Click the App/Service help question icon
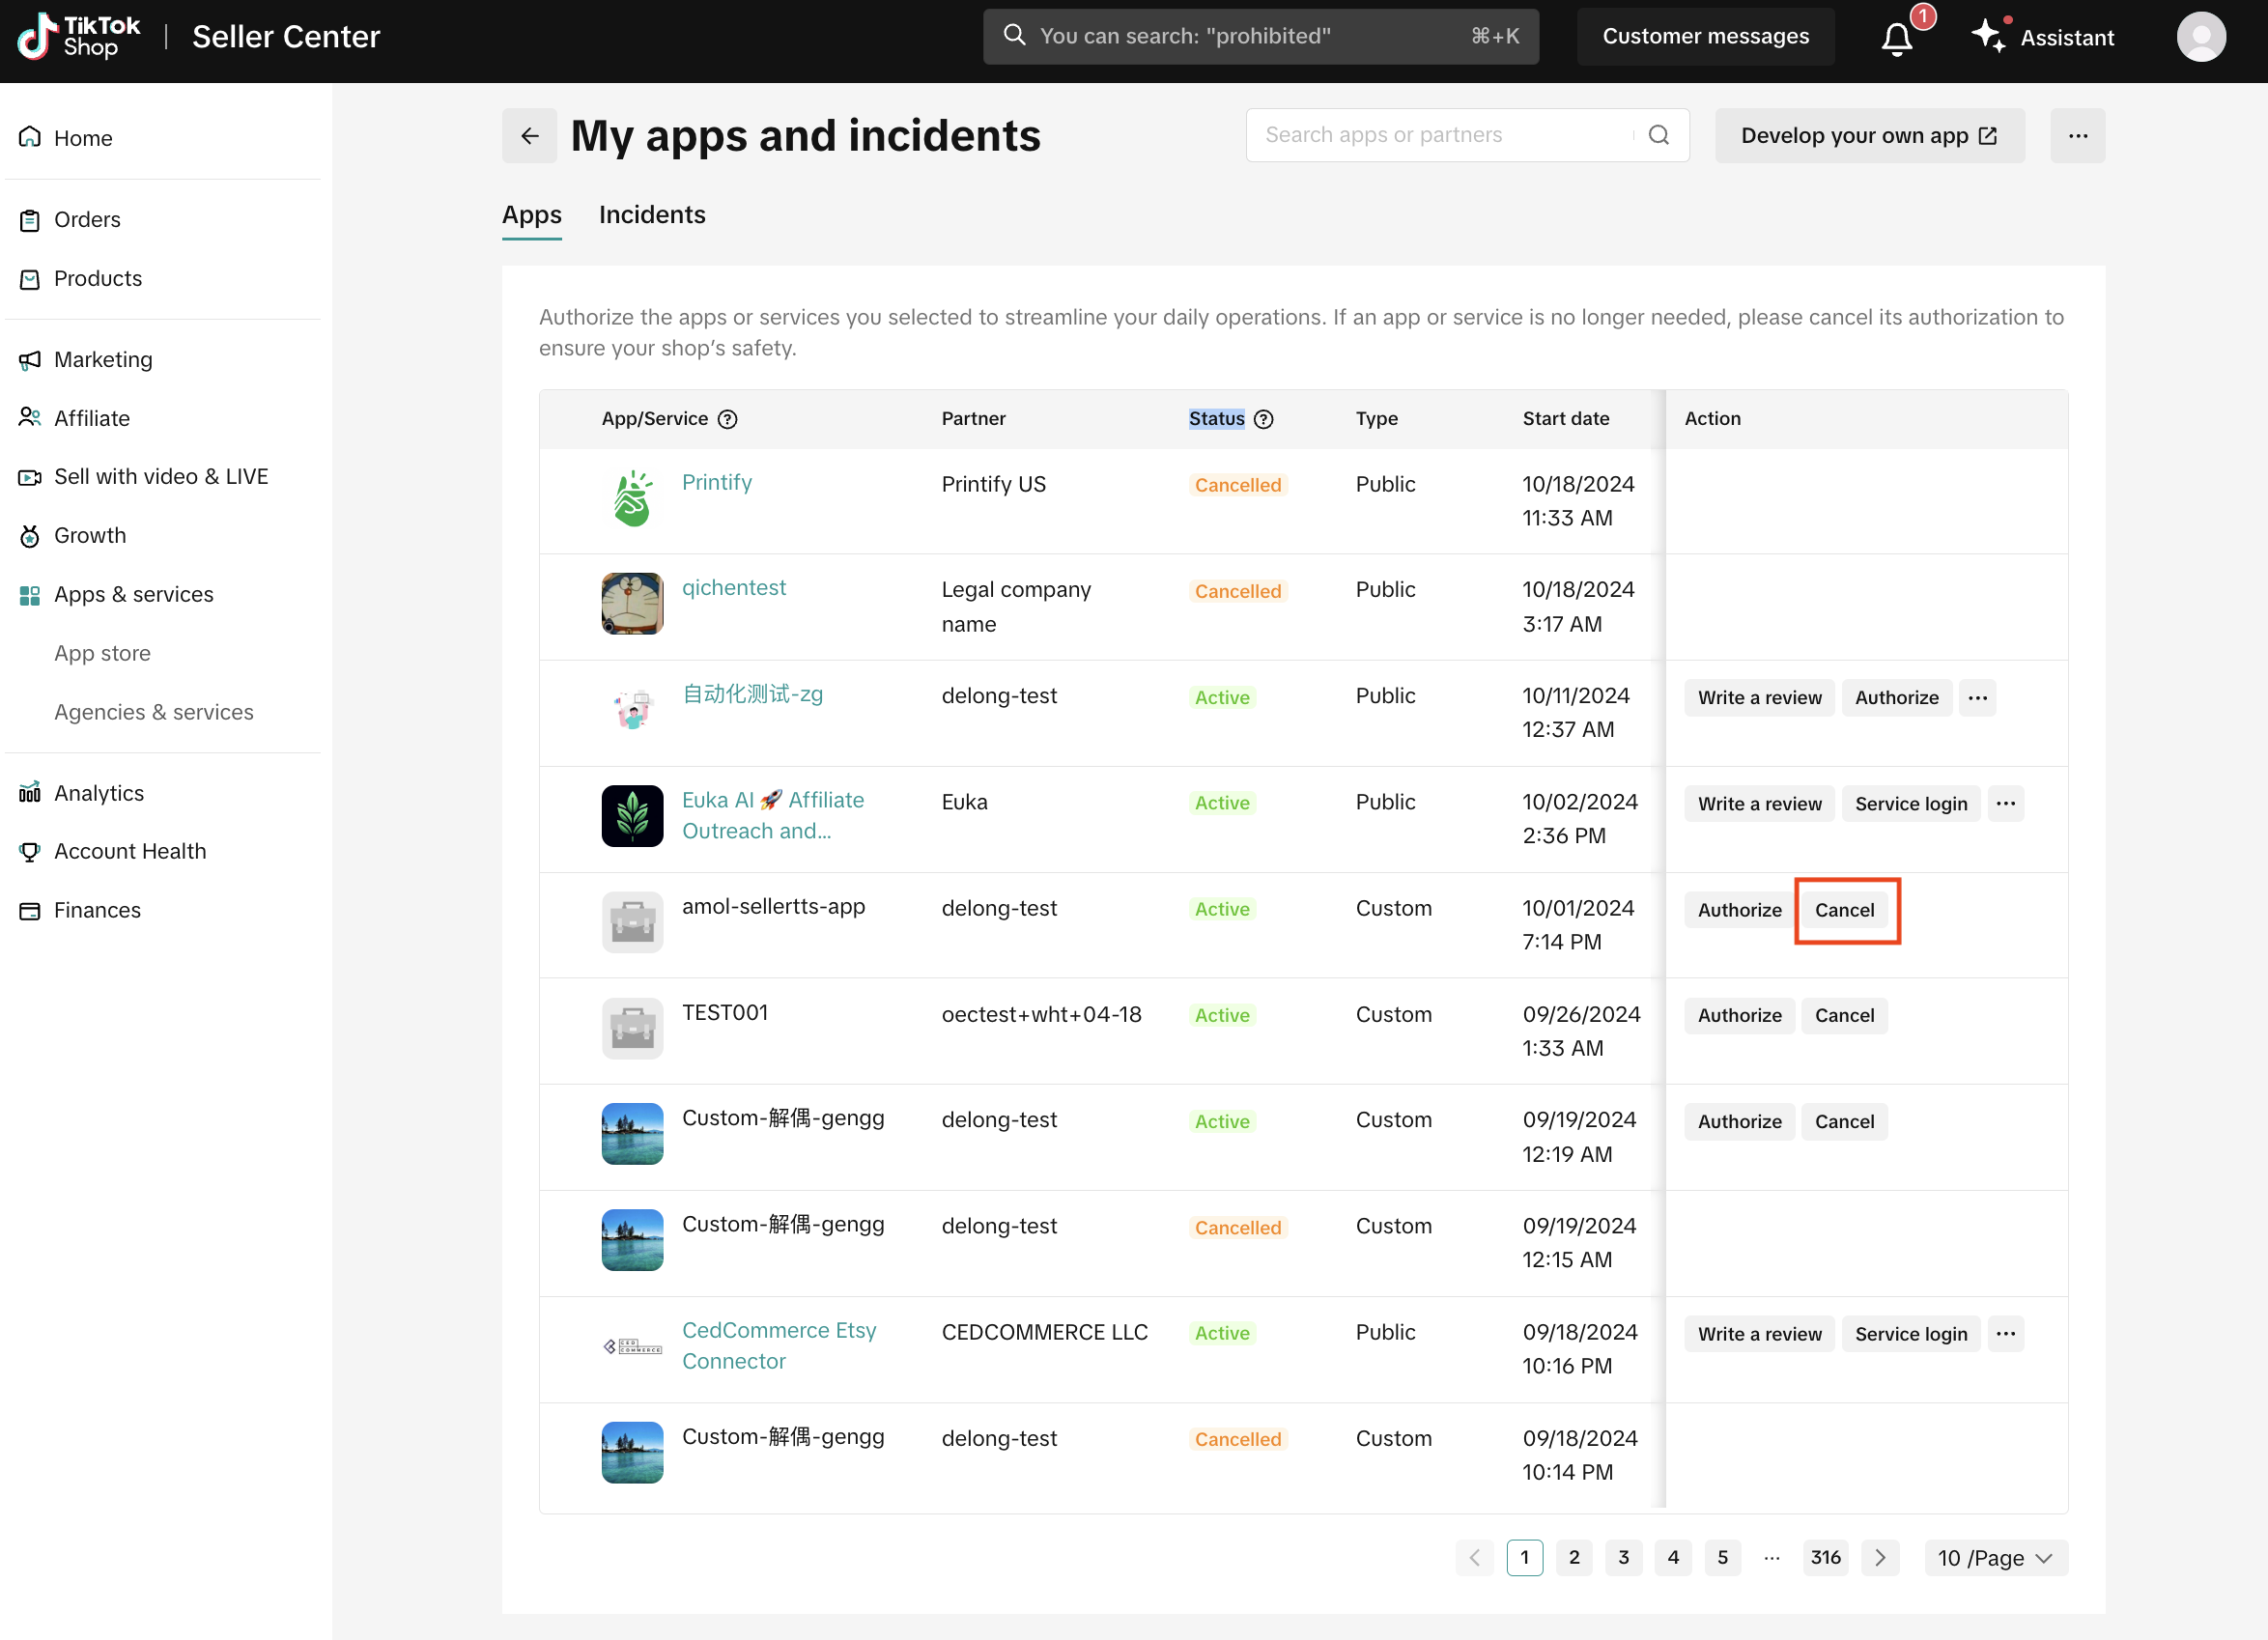 pos(728,419)
